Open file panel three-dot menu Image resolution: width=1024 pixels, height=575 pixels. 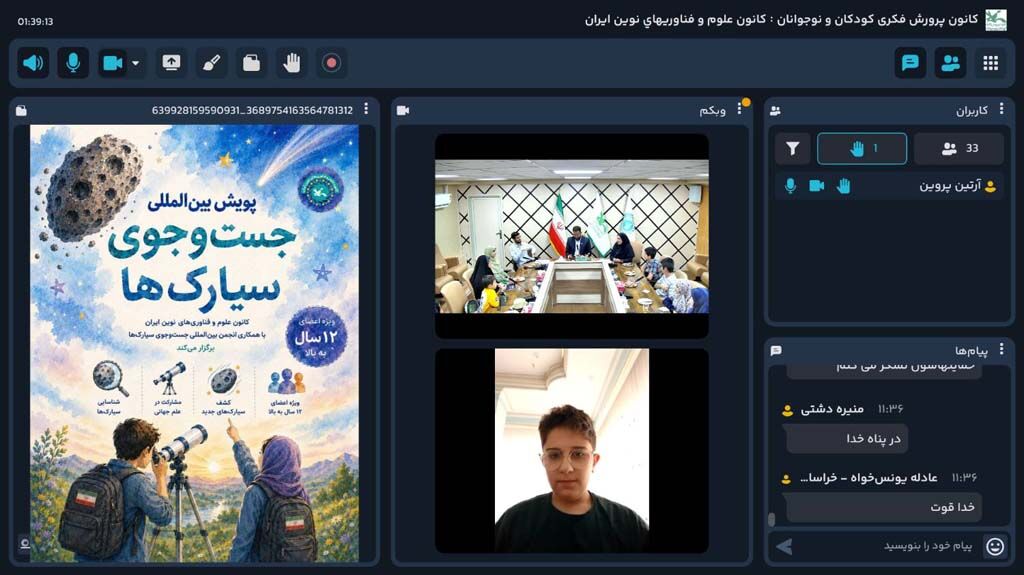pos(366,109)
